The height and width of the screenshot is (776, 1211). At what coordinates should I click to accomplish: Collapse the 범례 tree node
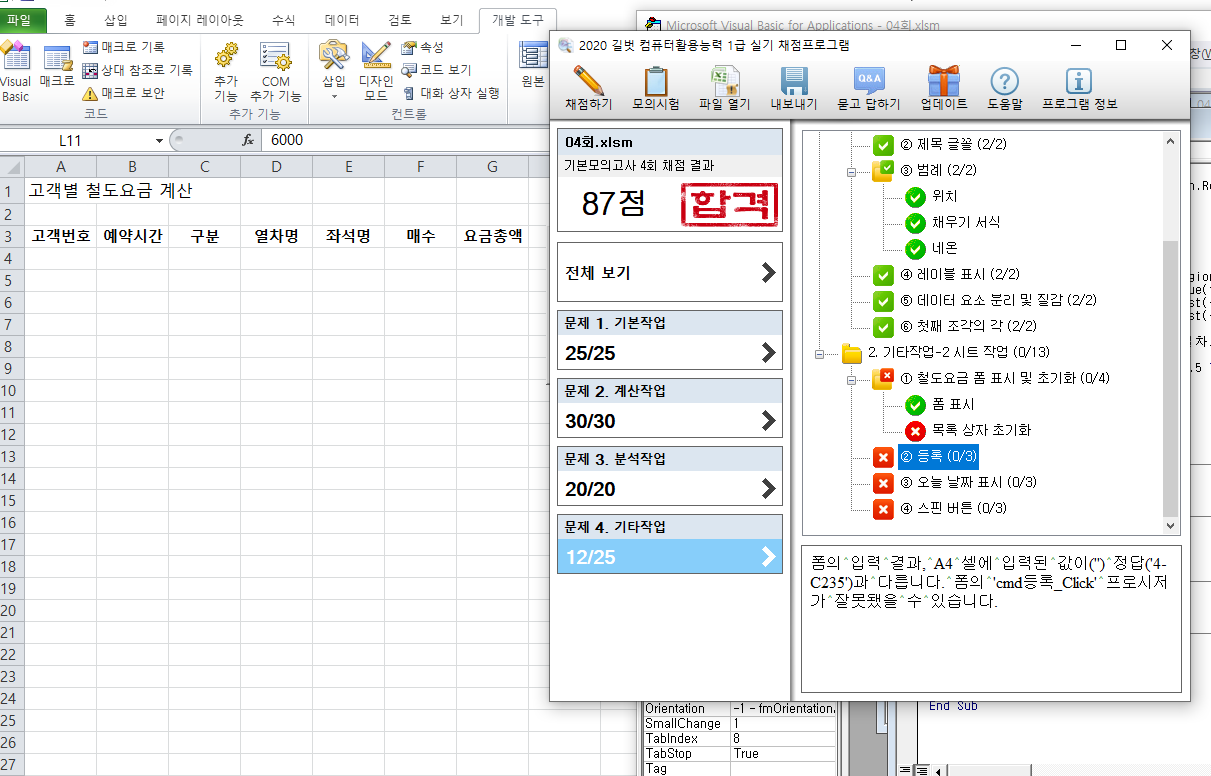coord(852,171)
